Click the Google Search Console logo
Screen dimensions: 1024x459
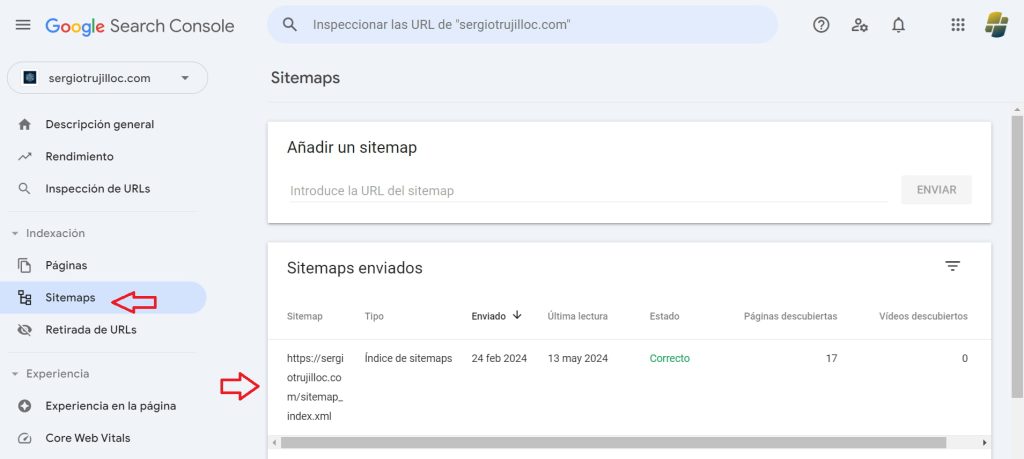coord(140,25)
